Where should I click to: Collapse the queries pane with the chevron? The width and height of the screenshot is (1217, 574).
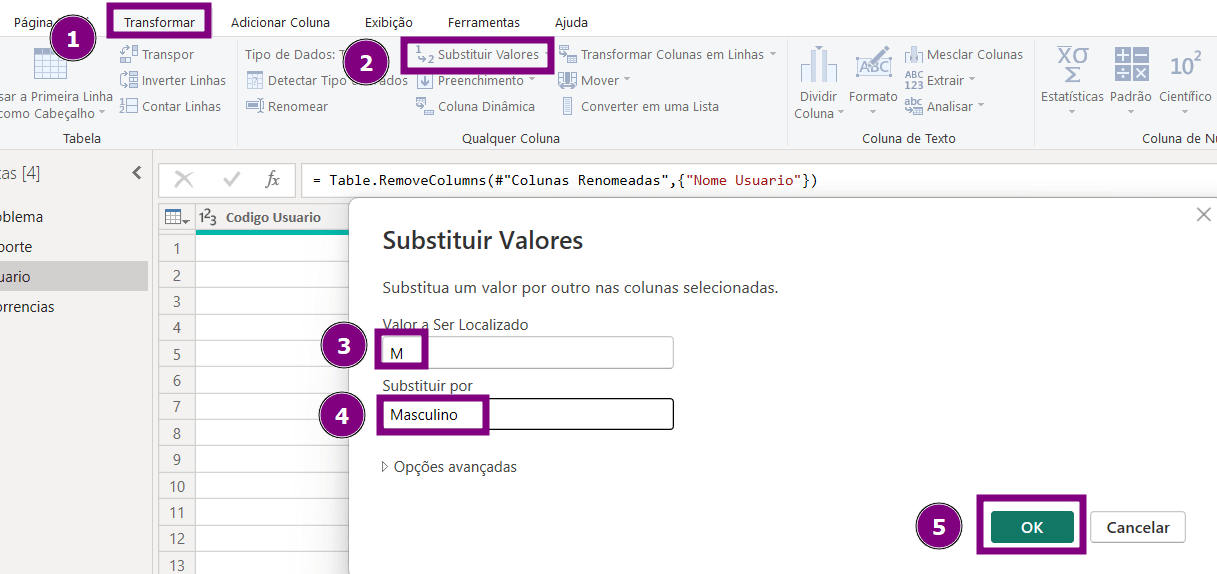point(137,173)
